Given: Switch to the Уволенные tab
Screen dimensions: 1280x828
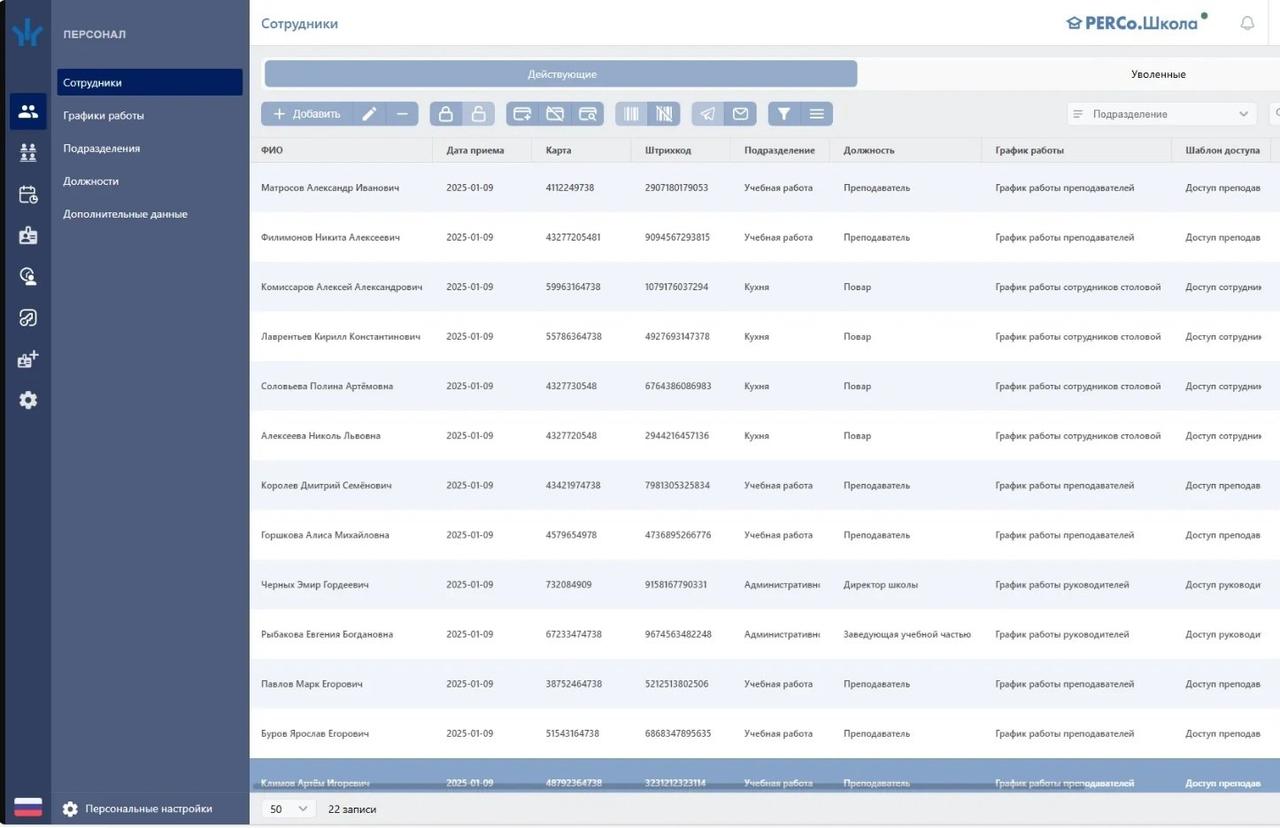Looking at the screenshot, I should pos(1158,74).
